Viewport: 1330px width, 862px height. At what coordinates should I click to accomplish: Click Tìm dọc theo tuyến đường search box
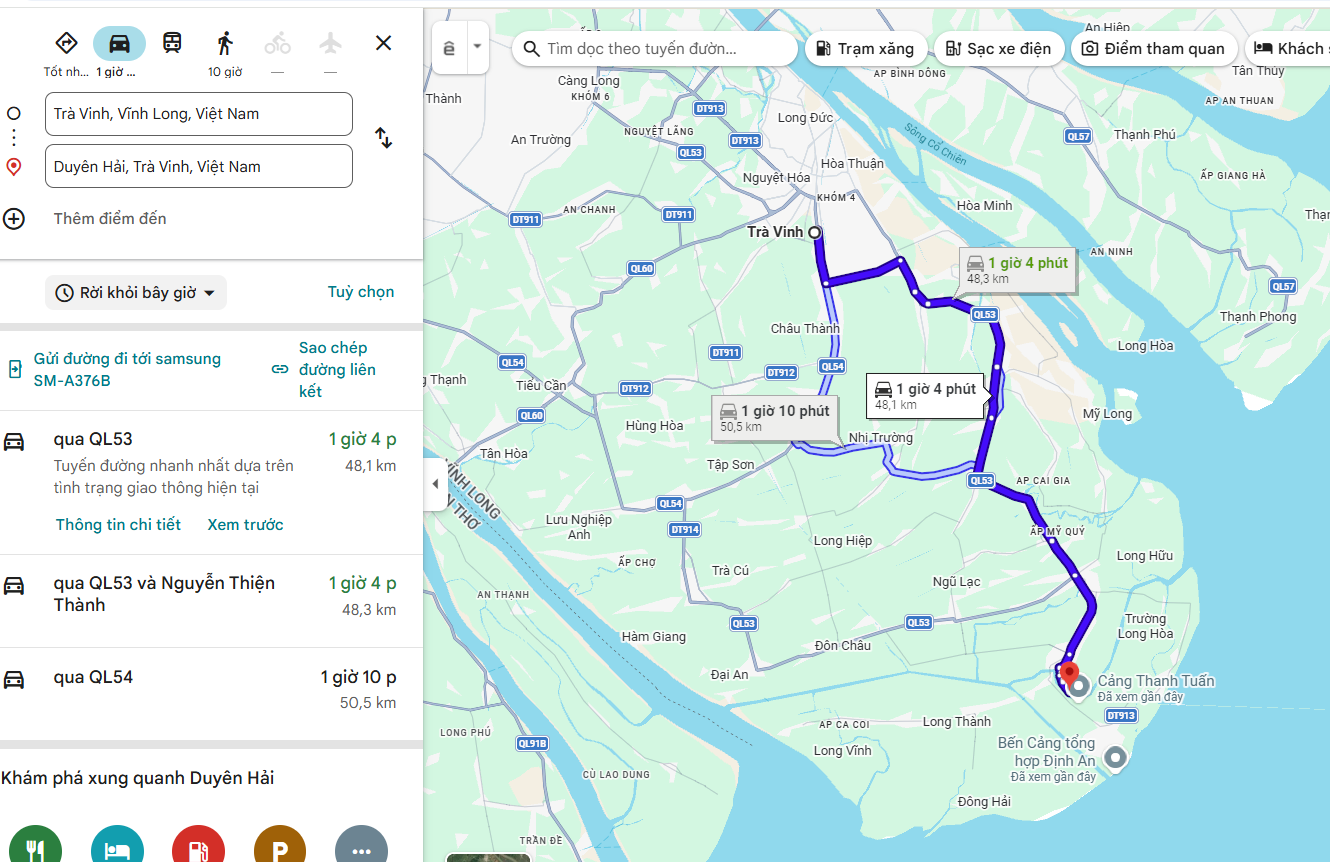(655, 48)
